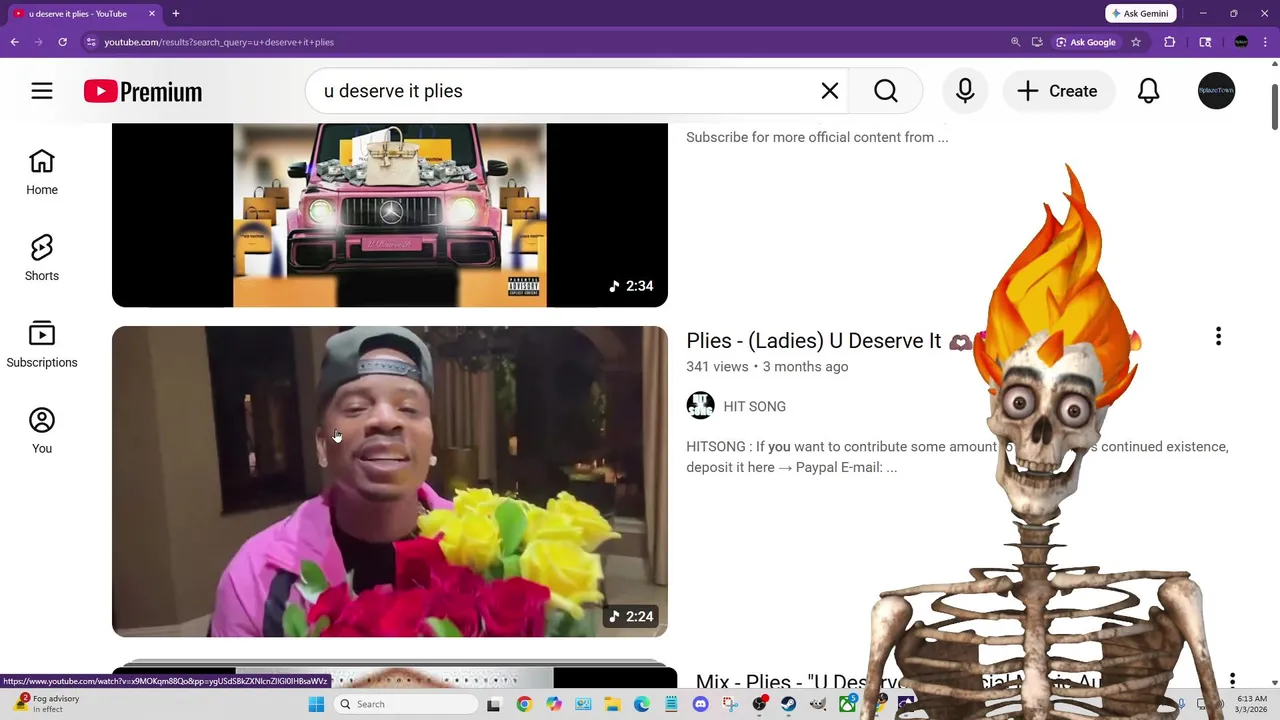Click the install app icon in address bar
The width and height of the screenshot is (1280, 720).
(1037, 42)
